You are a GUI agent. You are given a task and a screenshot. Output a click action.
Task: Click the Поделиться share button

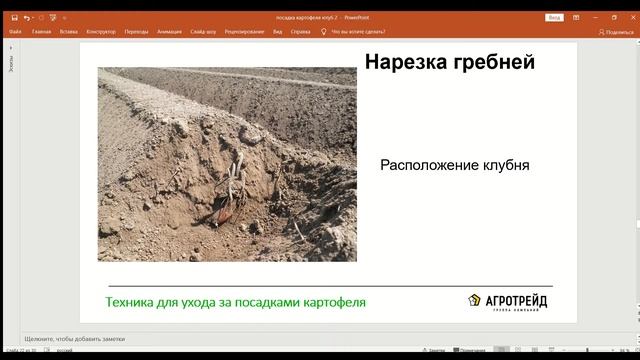coord(616,32)
